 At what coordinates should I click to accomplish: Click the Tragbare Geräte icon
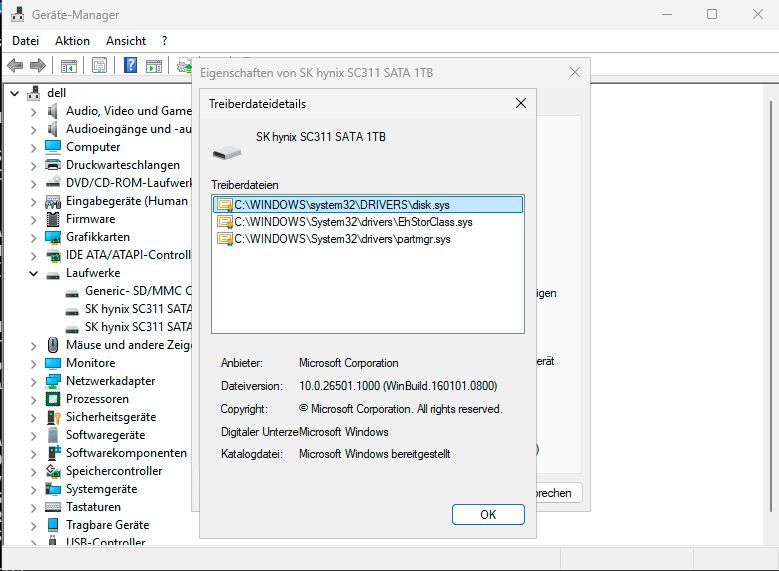point(53,525)
